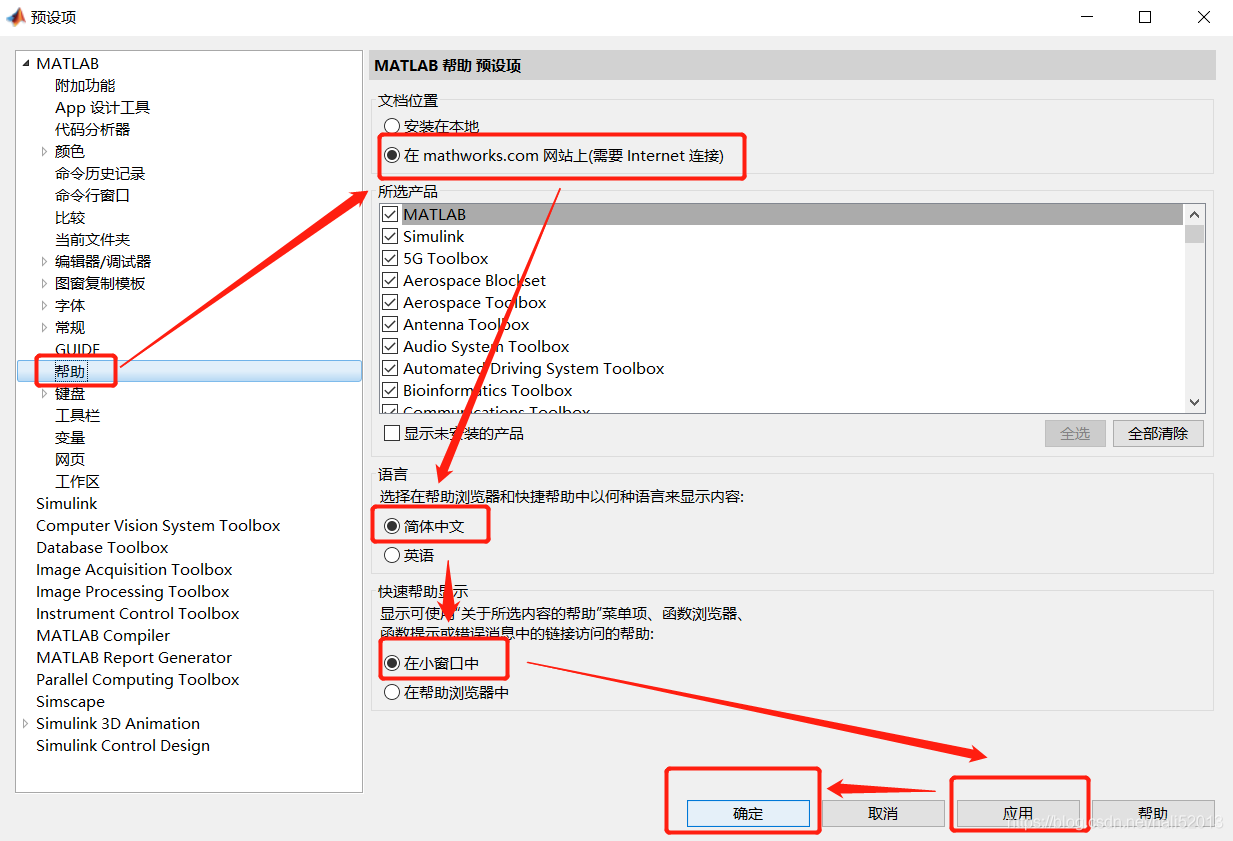Confirm with the 确定 button
The image size is (1233, 841).
748,814
